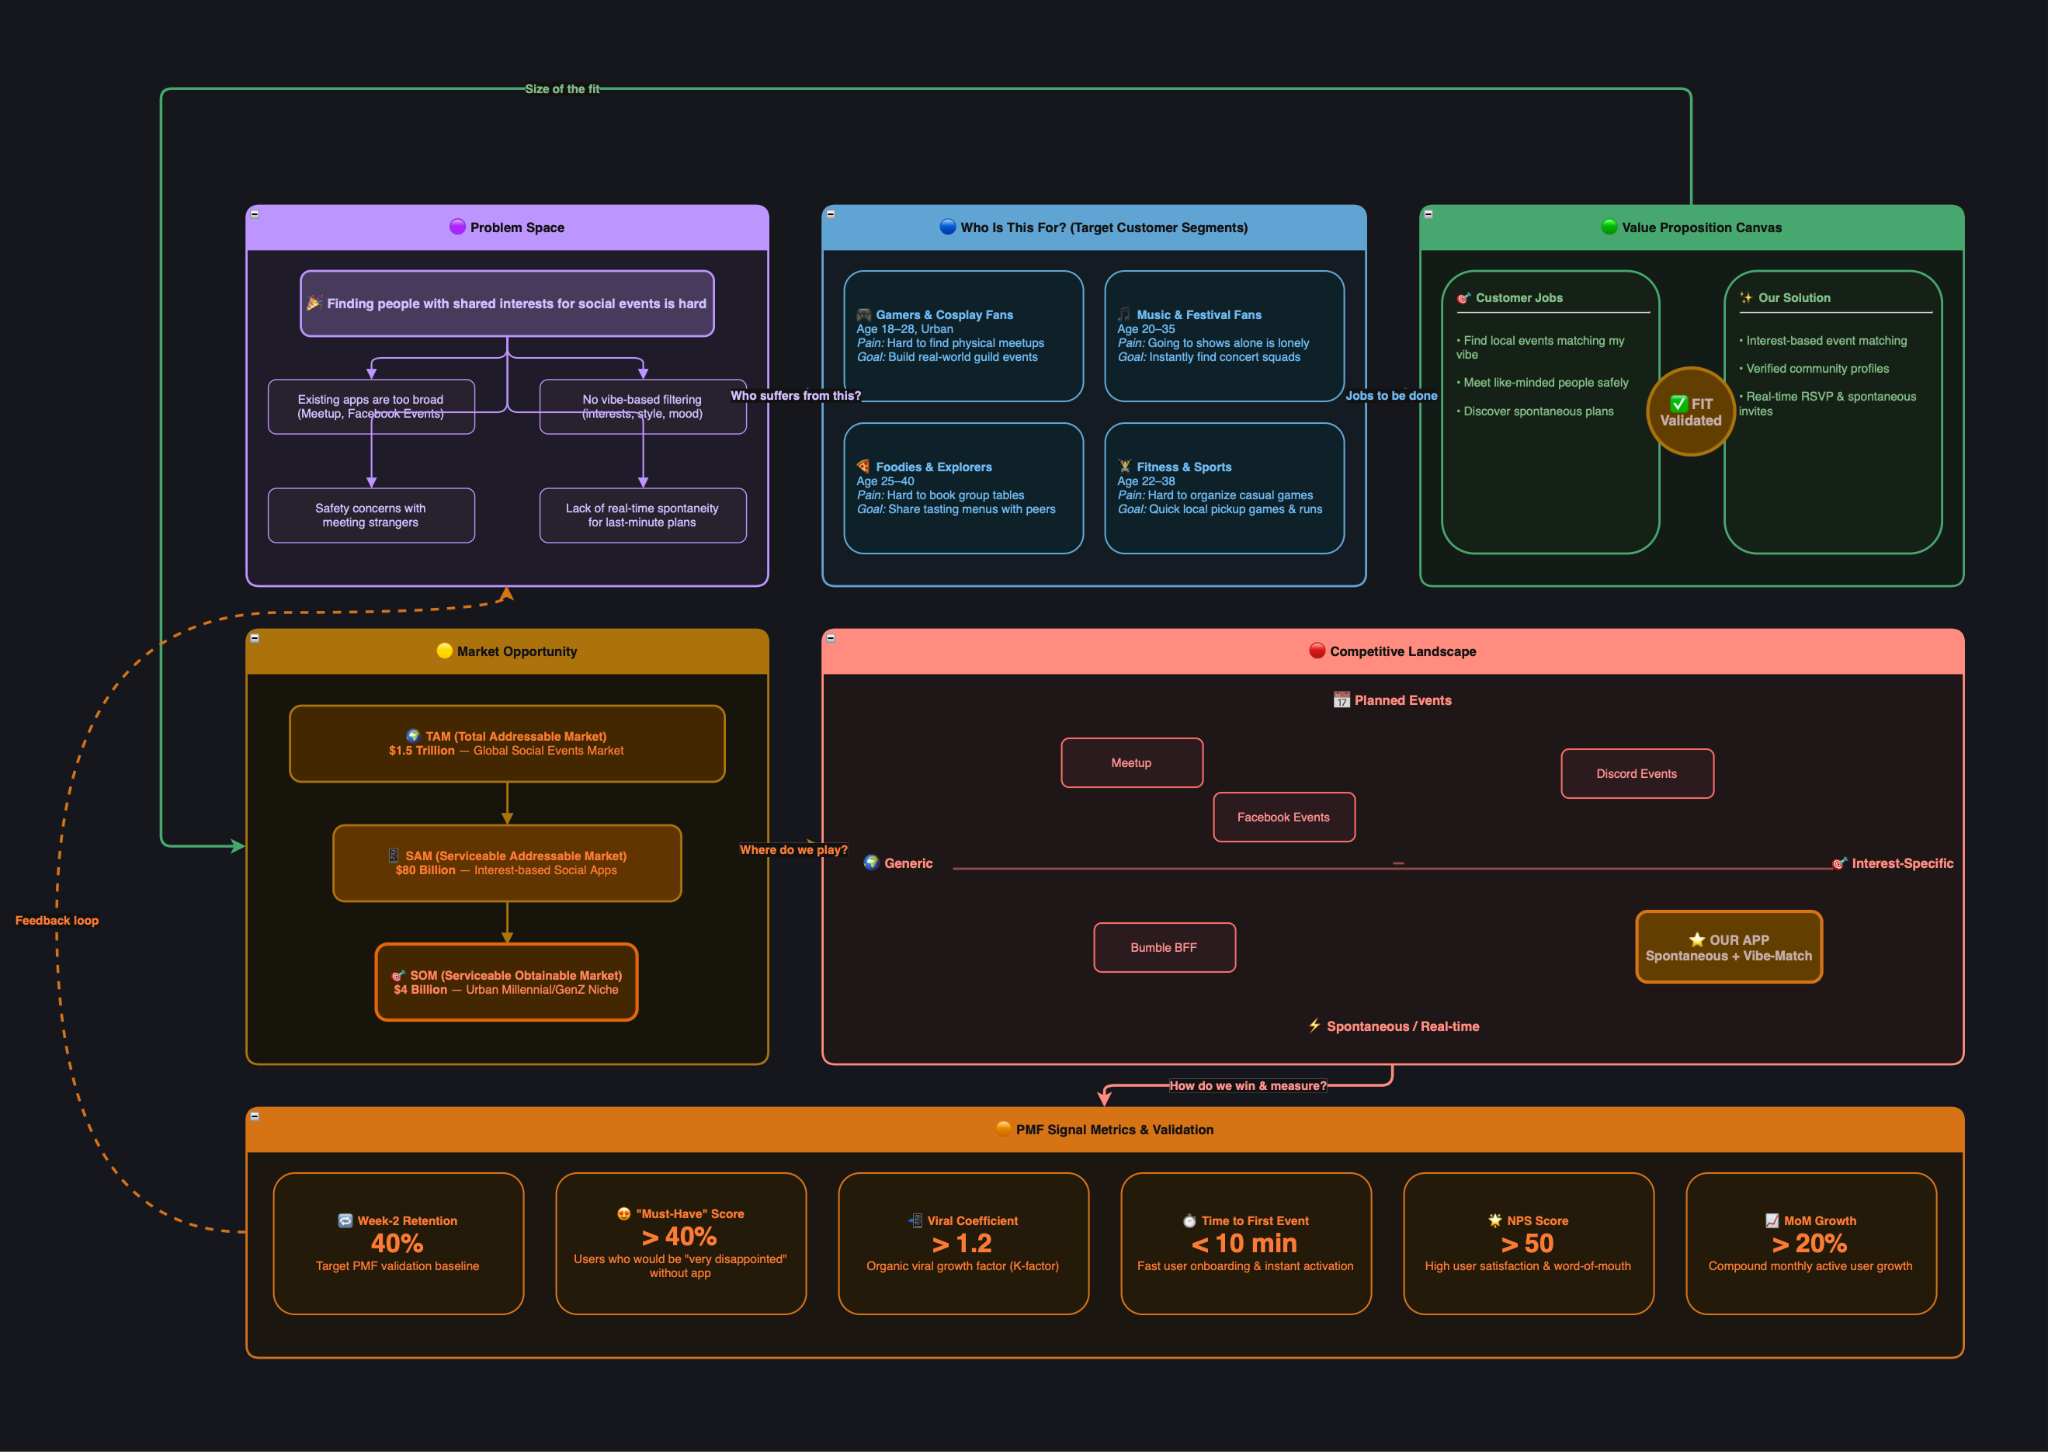Image resolution: width=2048 pixels, height=1452 pixels.
Task: Click the Where do we play? edge label
Action: coord(794,850)
